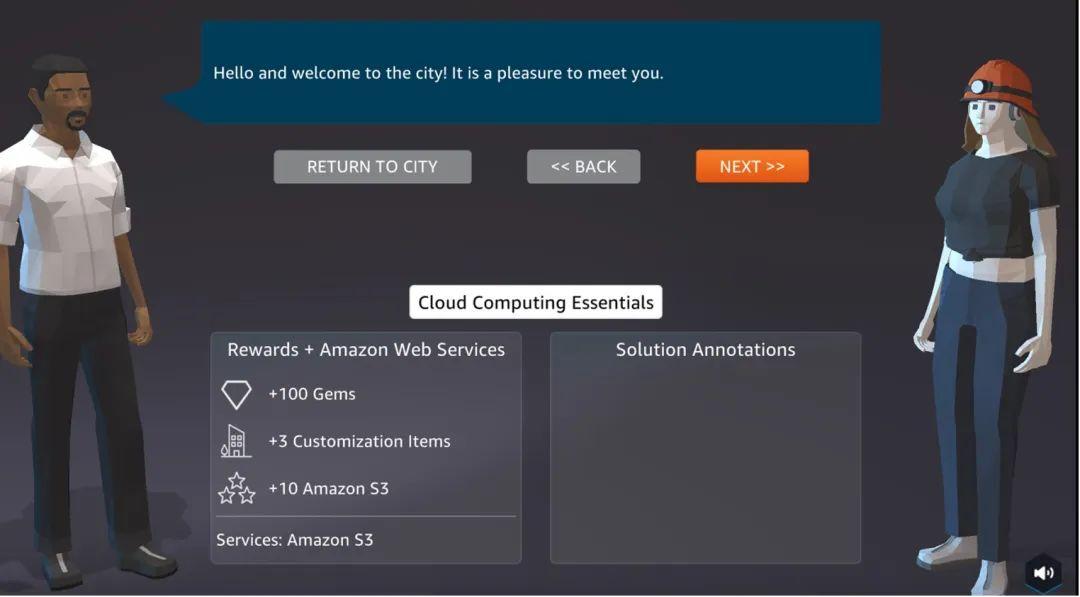This screenshot has width=1080, height=597.
Task: Click the orange helmet with headlamp
Action: (x=1000, y=86)
